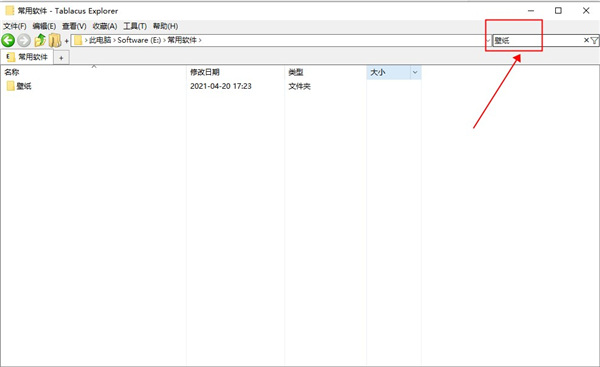
Task: Expand chevron after 此电脑 breadcrumb
Action: point(114,40)
